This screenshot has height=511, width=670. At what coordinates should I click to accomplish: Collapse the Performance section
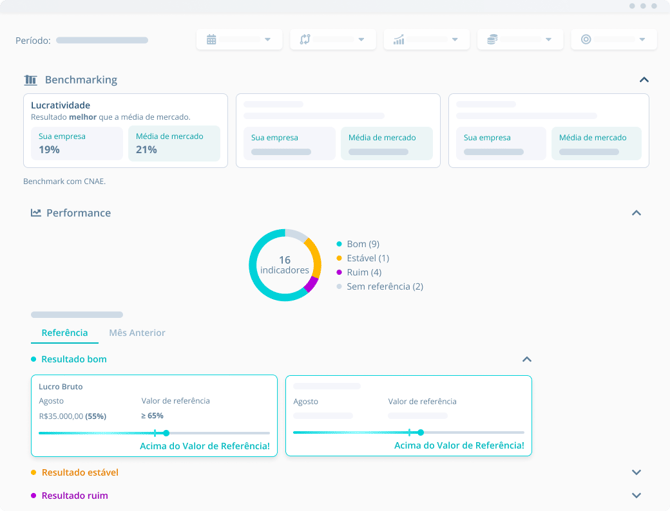click(636, 213)
